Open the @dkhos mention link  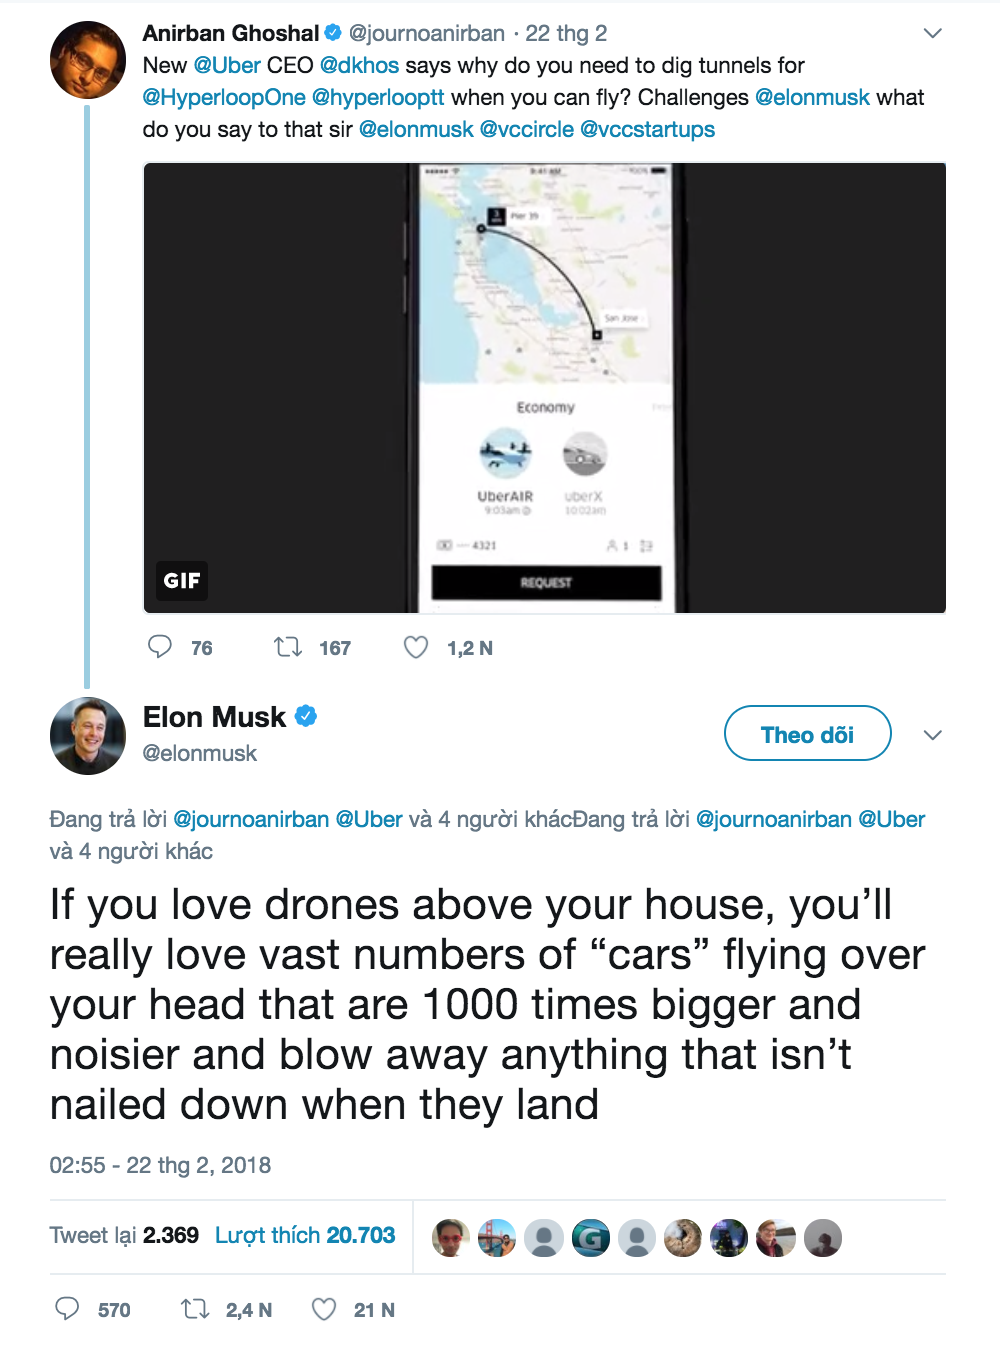(359, 65)
